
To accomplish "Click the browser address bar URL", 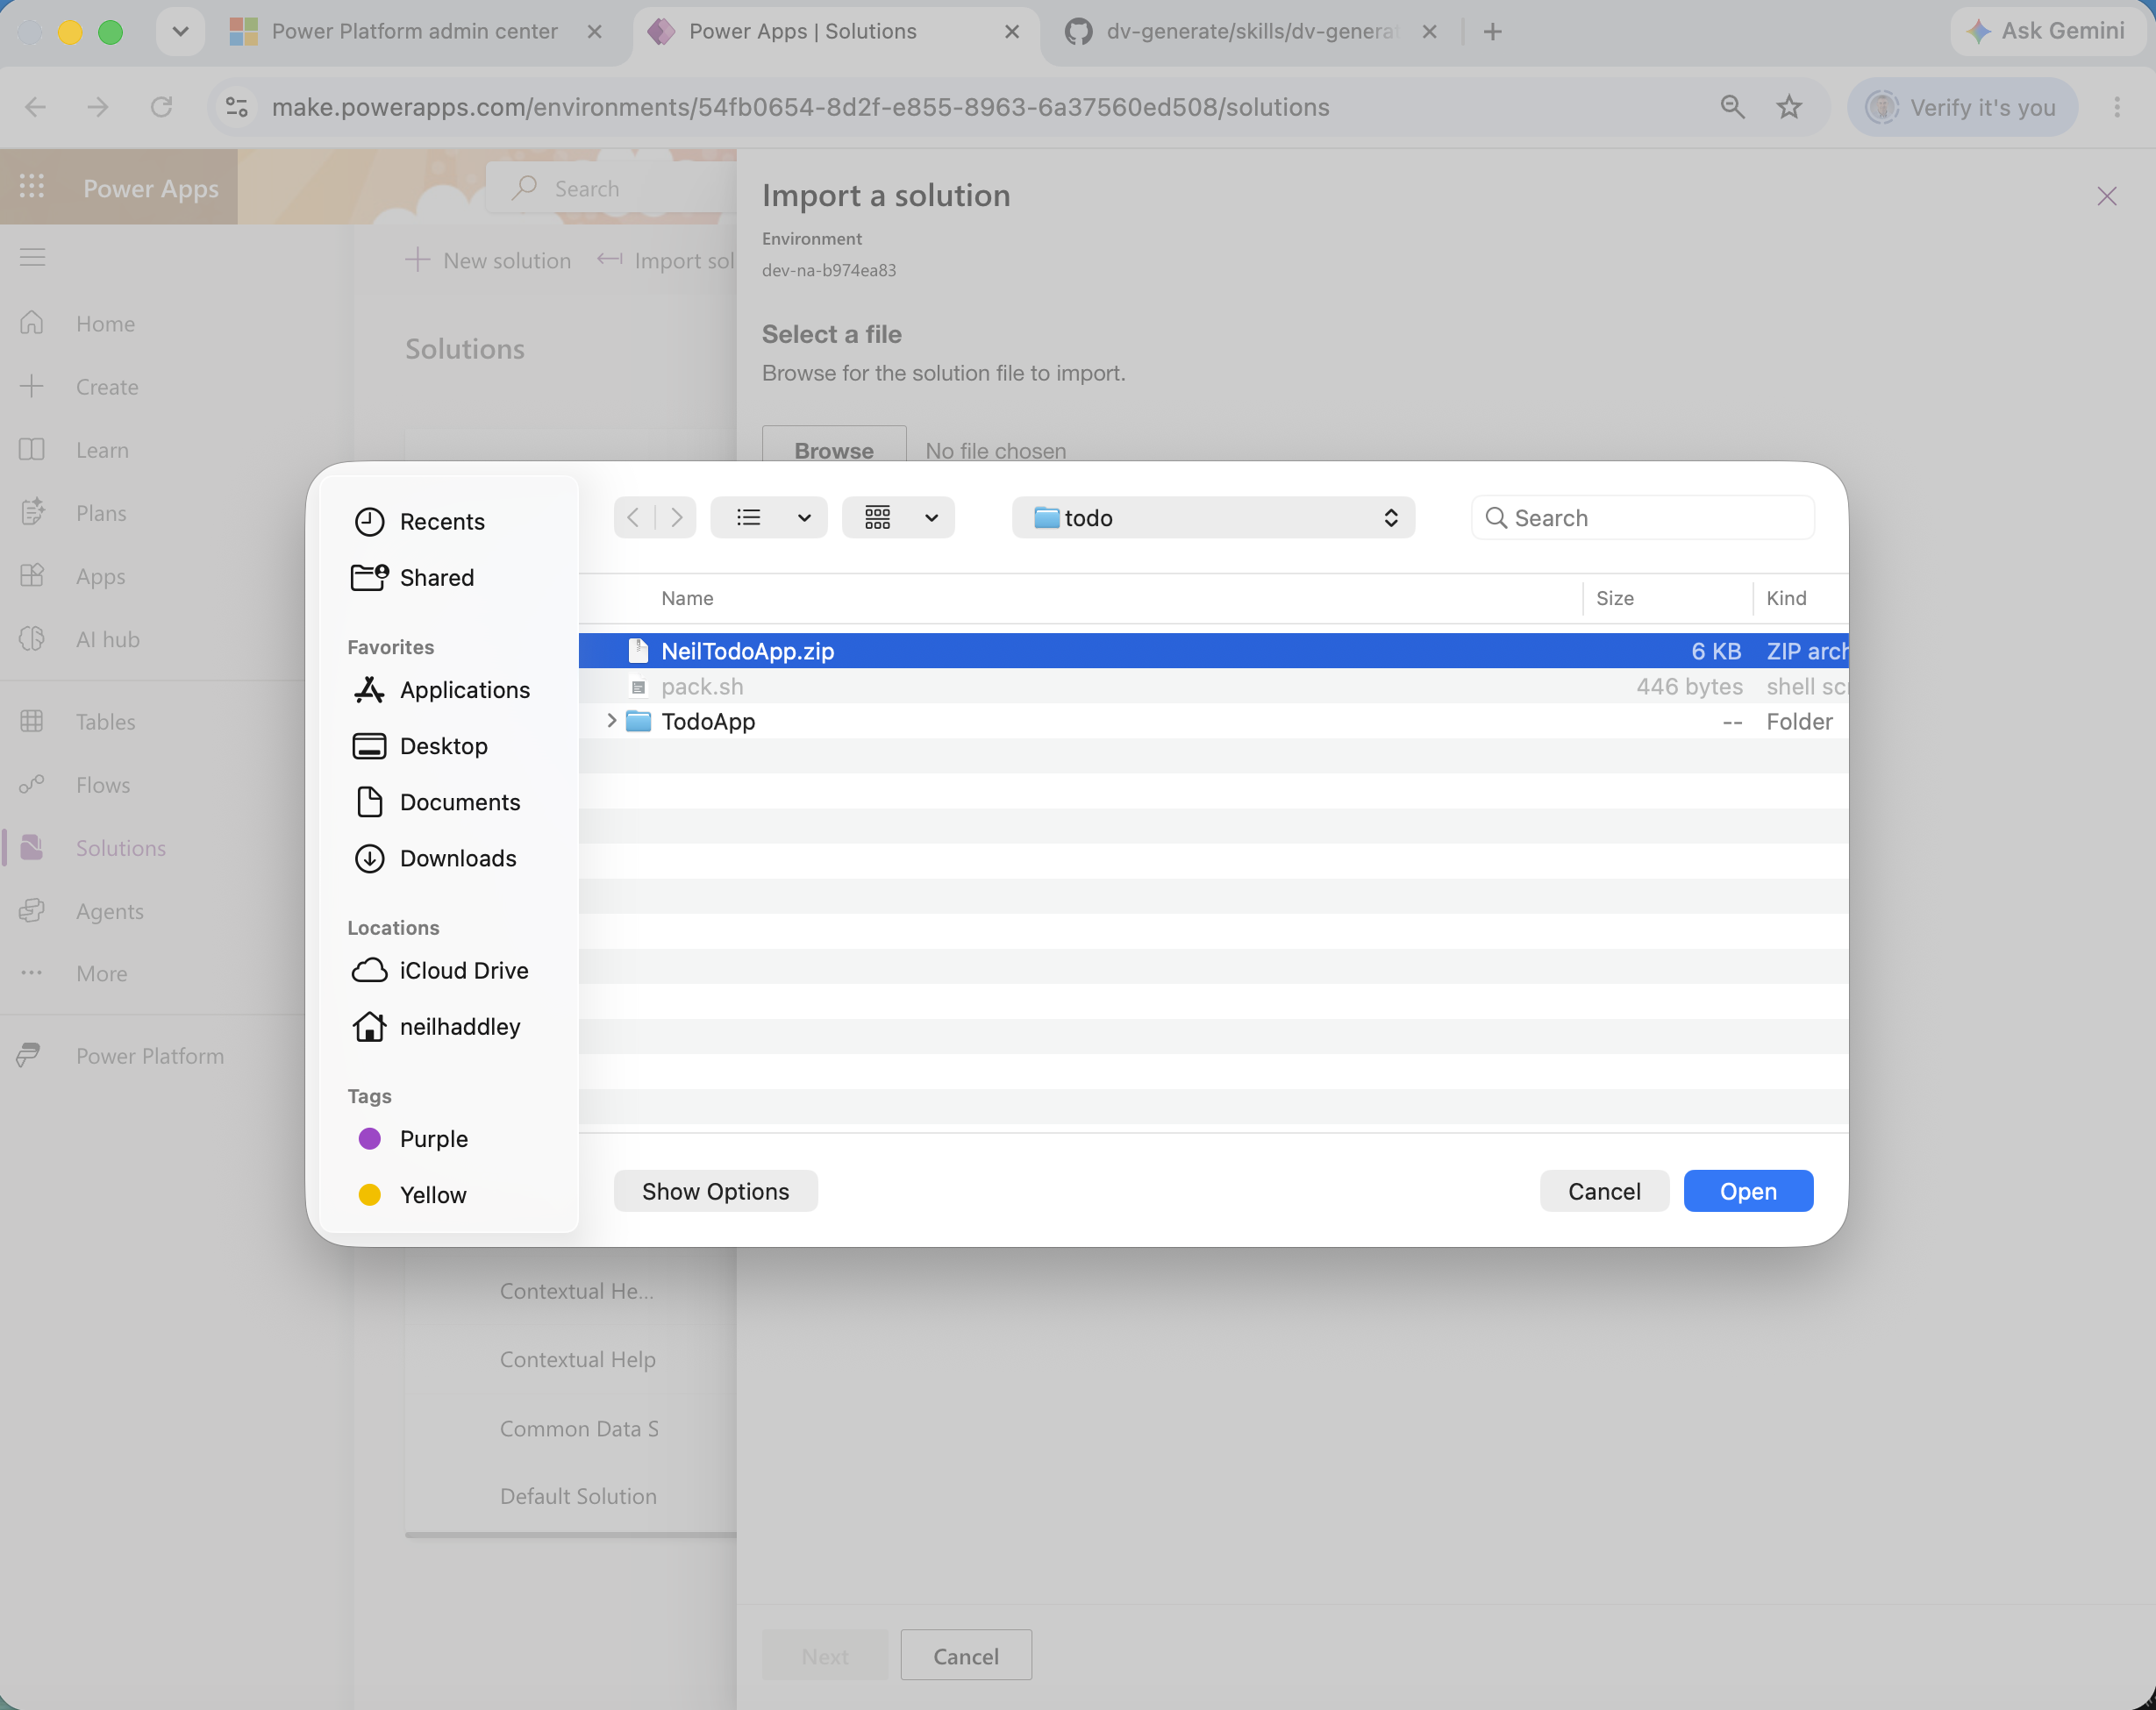I will [800, 107].
